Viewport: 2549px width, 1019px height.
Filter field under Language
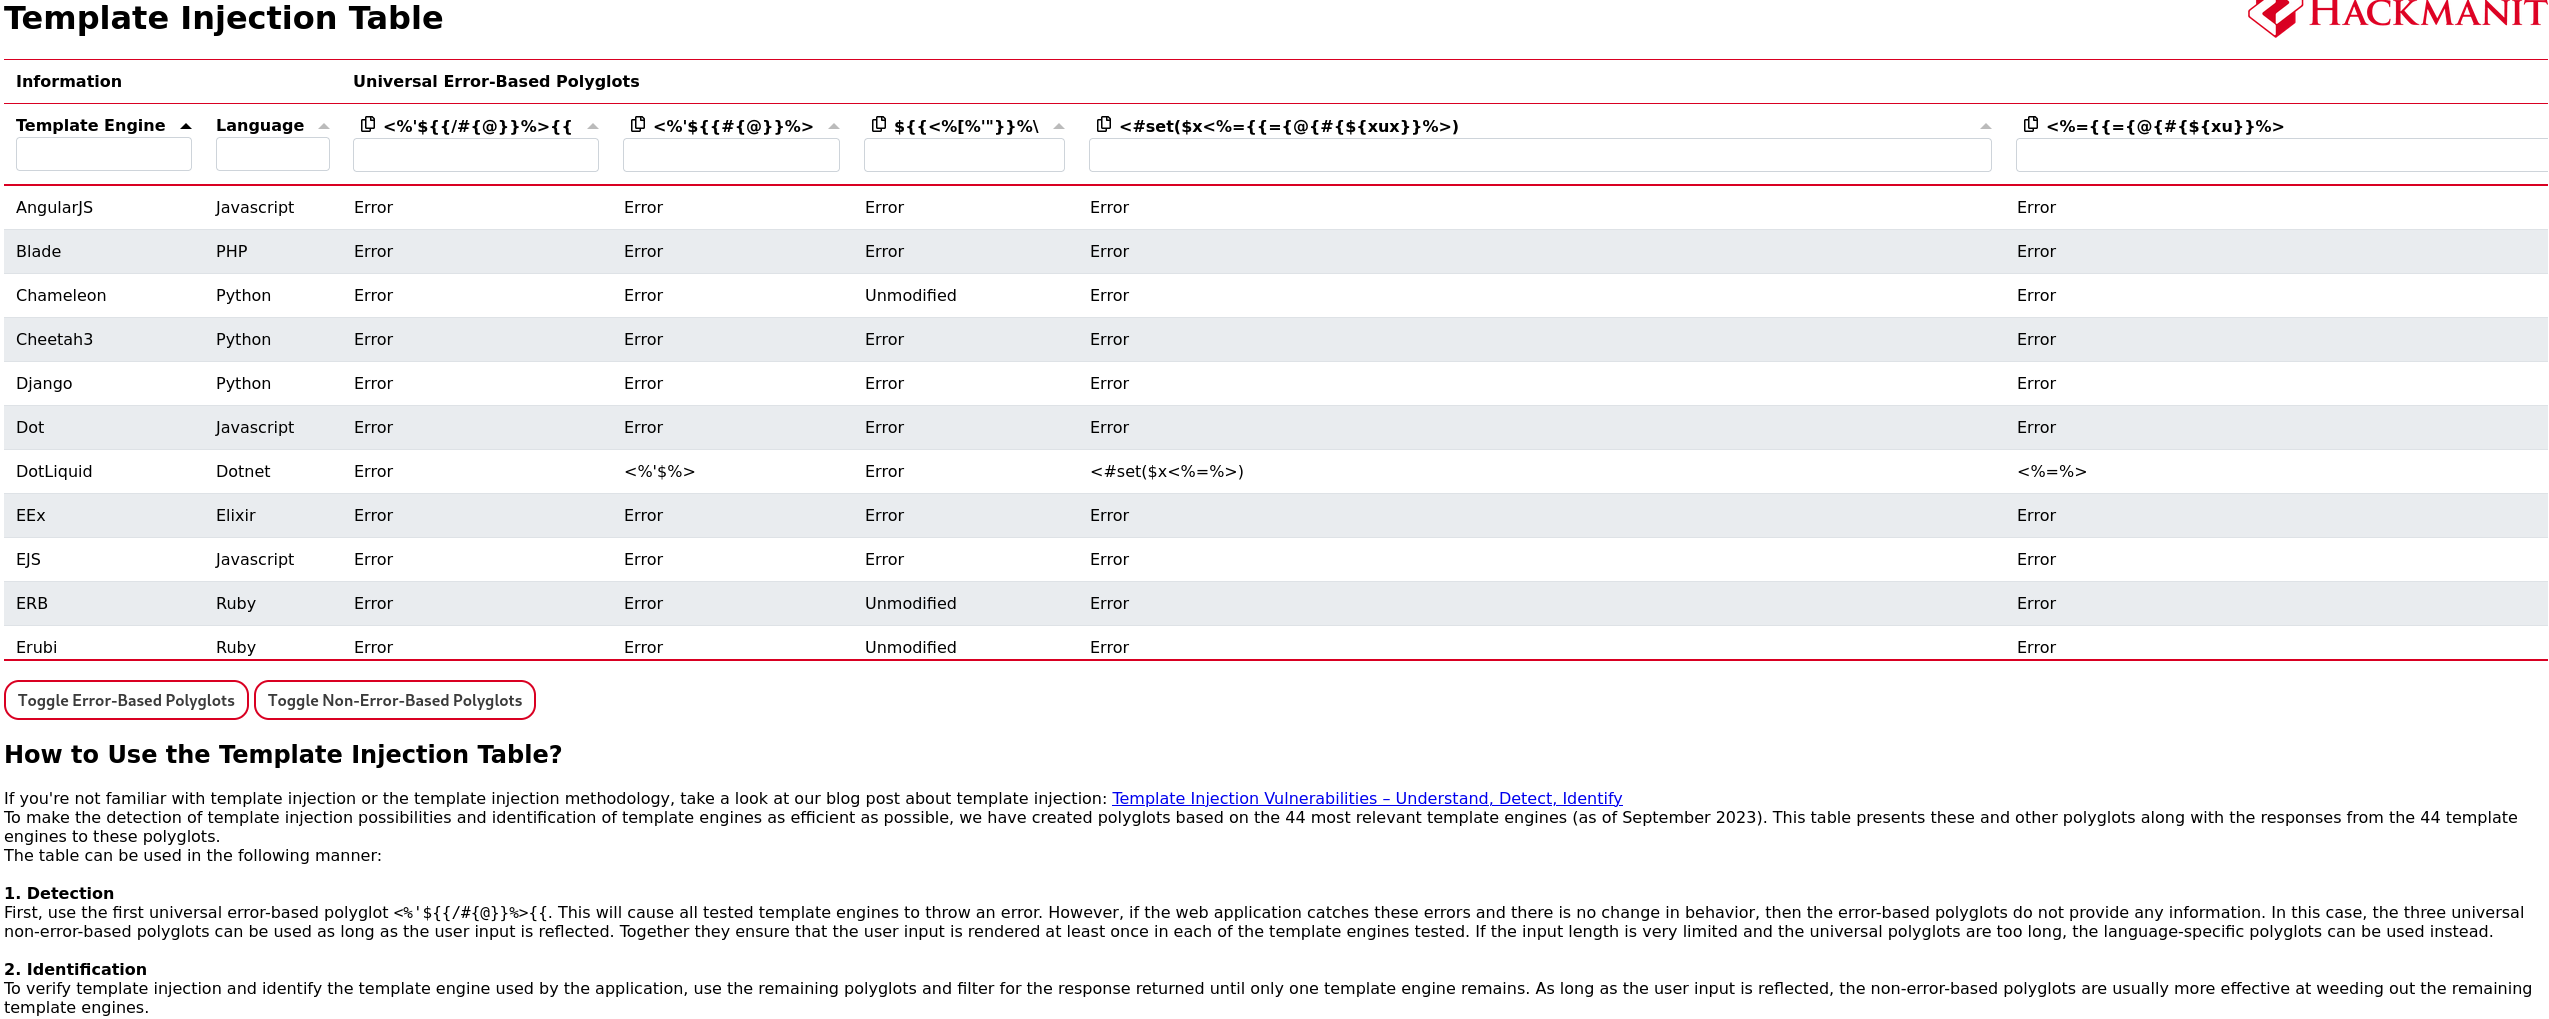(x=273, y=155)
